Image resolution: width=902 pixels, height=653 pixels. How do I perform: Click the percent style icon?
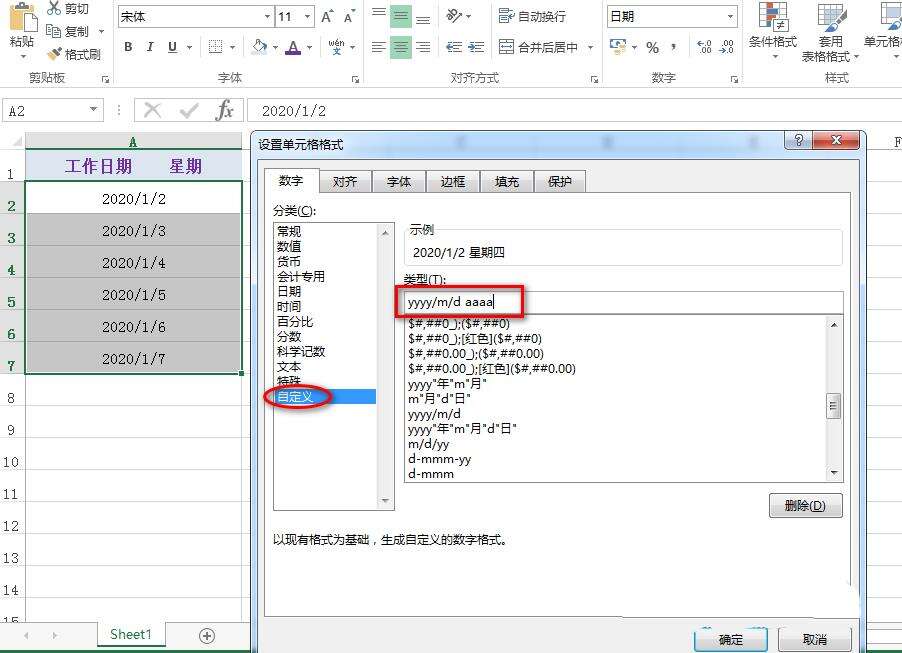pos(653,47)
